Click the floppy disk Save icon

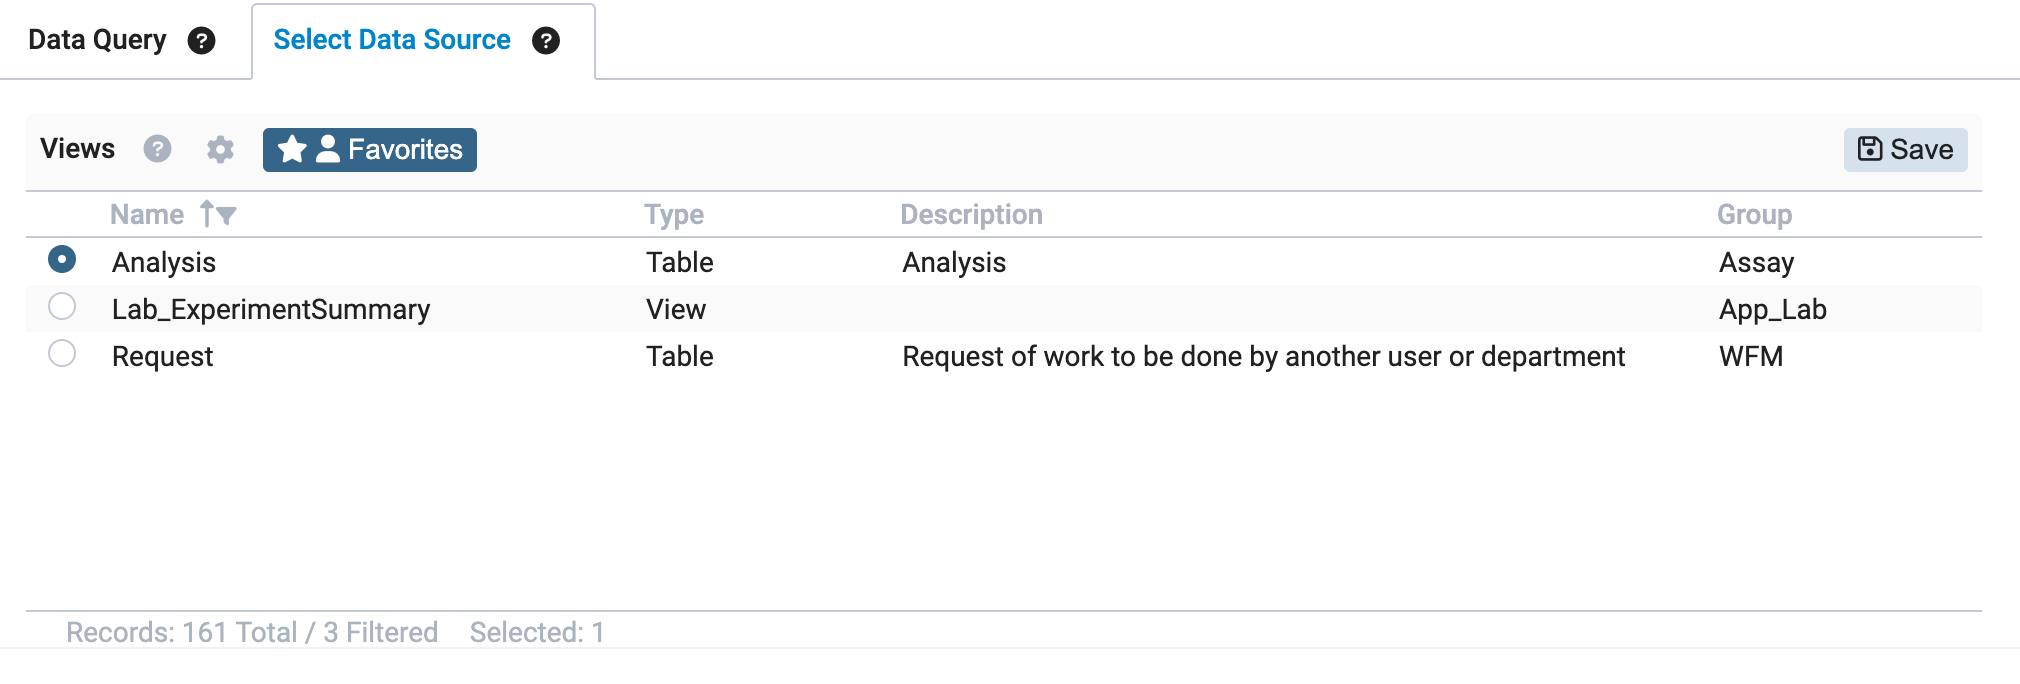[1869, 149]
